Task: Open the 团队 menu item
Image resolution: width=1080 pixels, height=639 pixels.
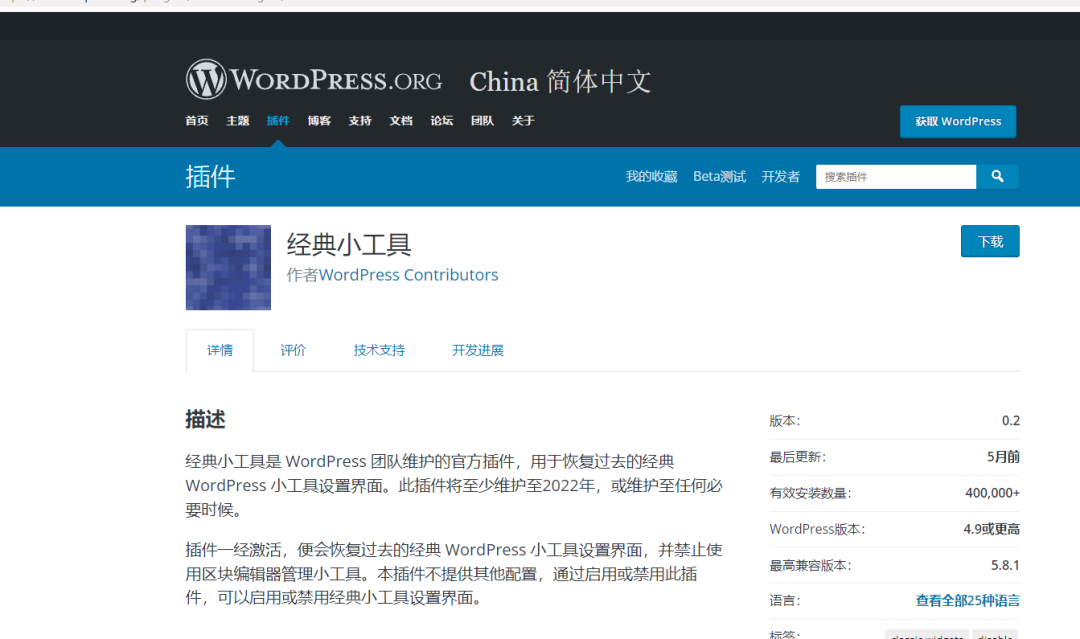Action: 482,121
